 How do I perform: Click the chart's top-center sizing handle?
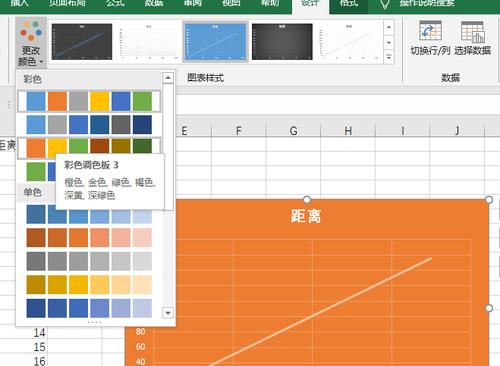(x=307, y=199)
